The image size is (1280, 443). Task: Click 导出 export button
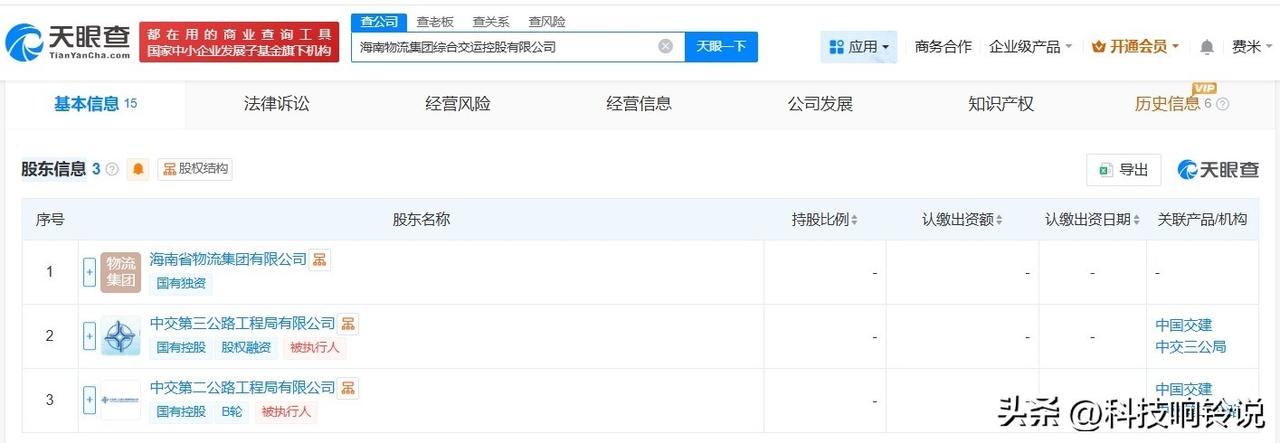coord(1124,170)
